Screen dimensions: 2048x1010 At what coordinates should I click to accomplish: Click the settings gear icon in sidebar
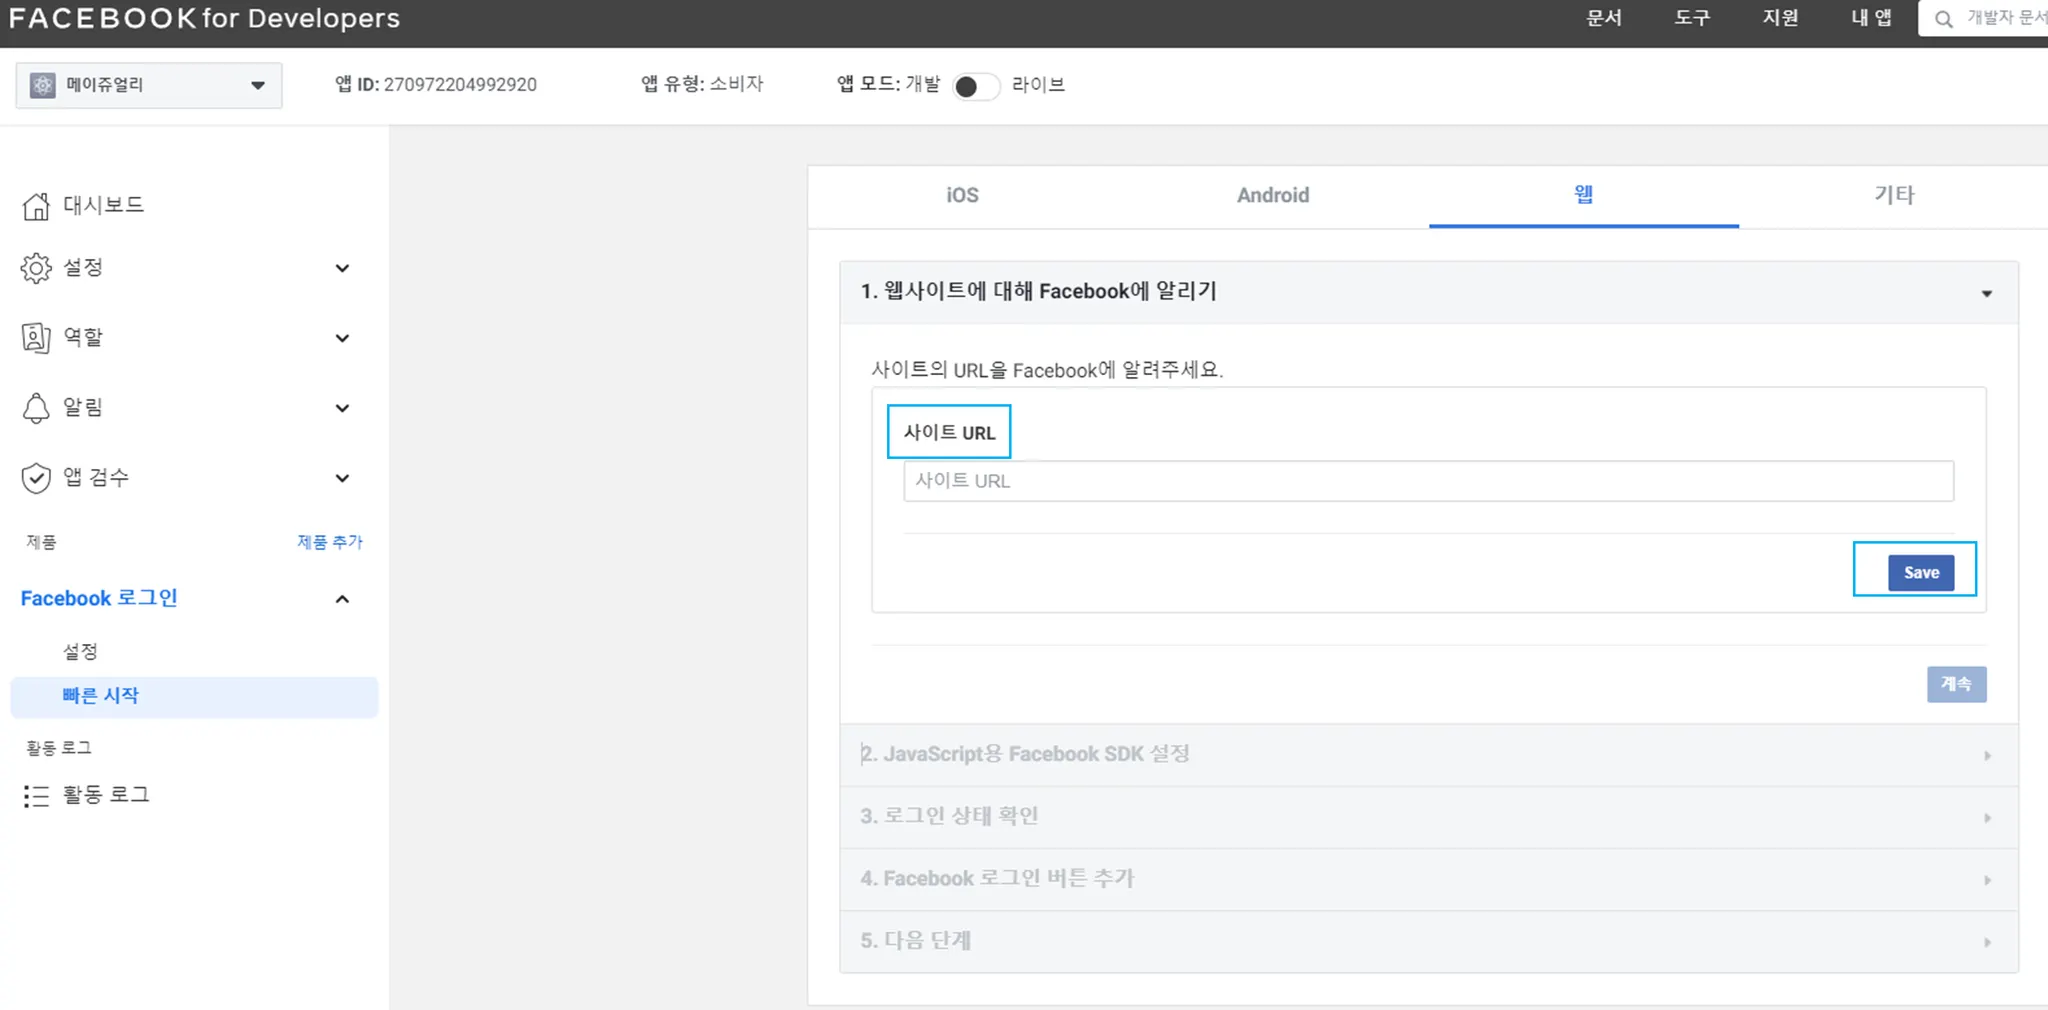coord(36,268)
